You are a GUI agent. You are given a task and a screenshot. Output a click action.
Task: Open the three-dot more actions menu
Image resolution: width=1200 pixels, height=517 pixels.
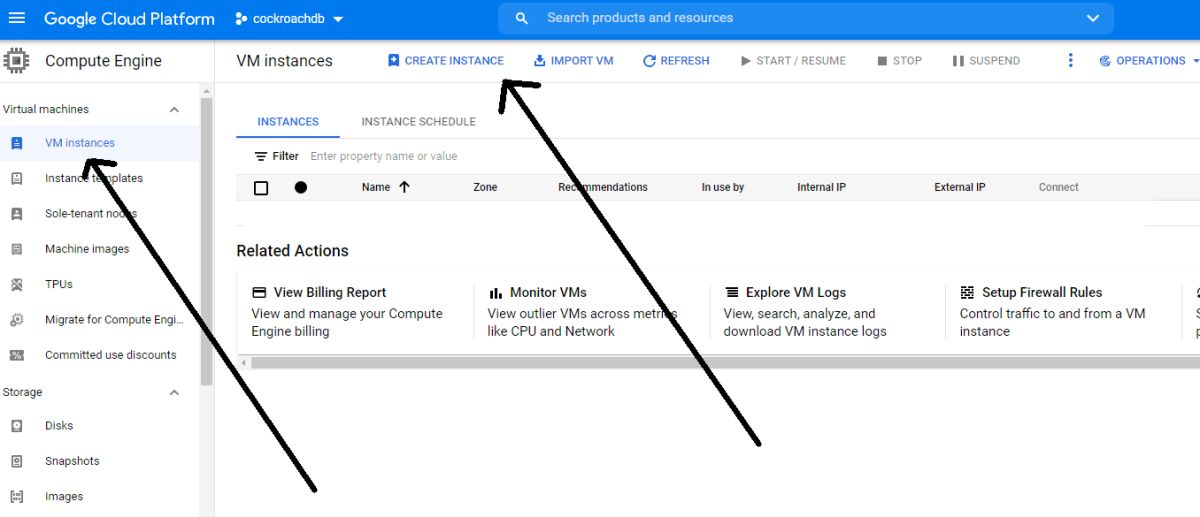(1070, 60)
